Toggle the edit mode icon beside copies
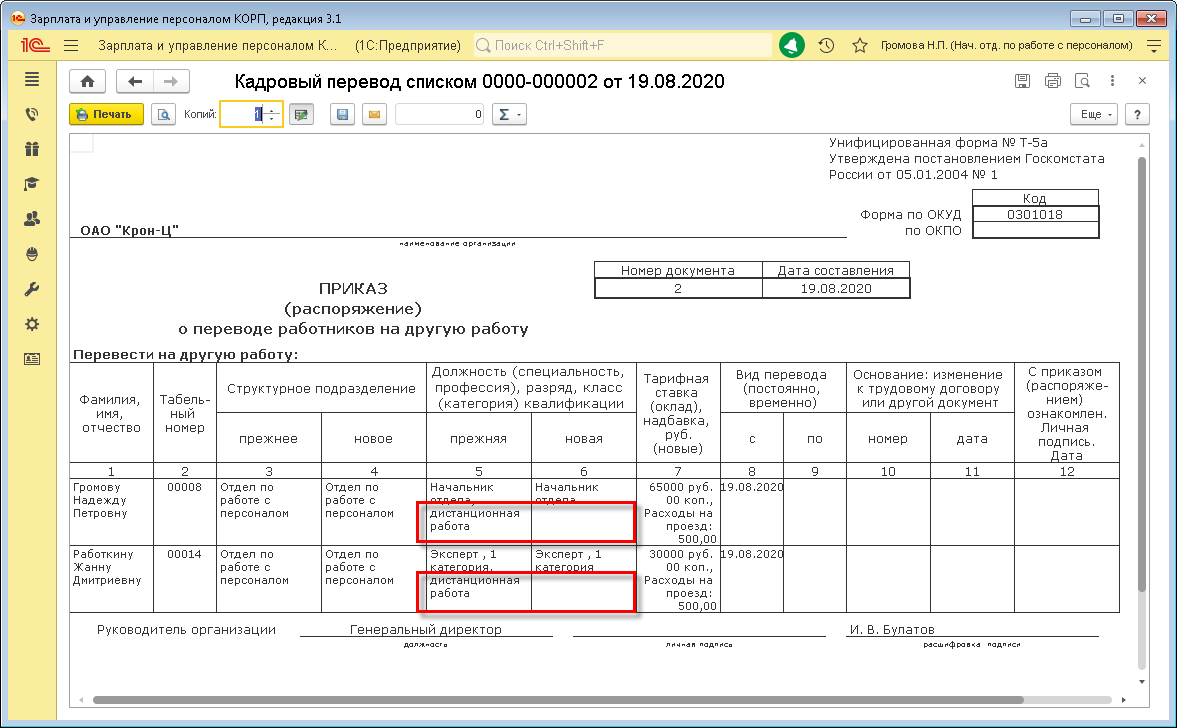1177x728 pixels. point(301,115)
